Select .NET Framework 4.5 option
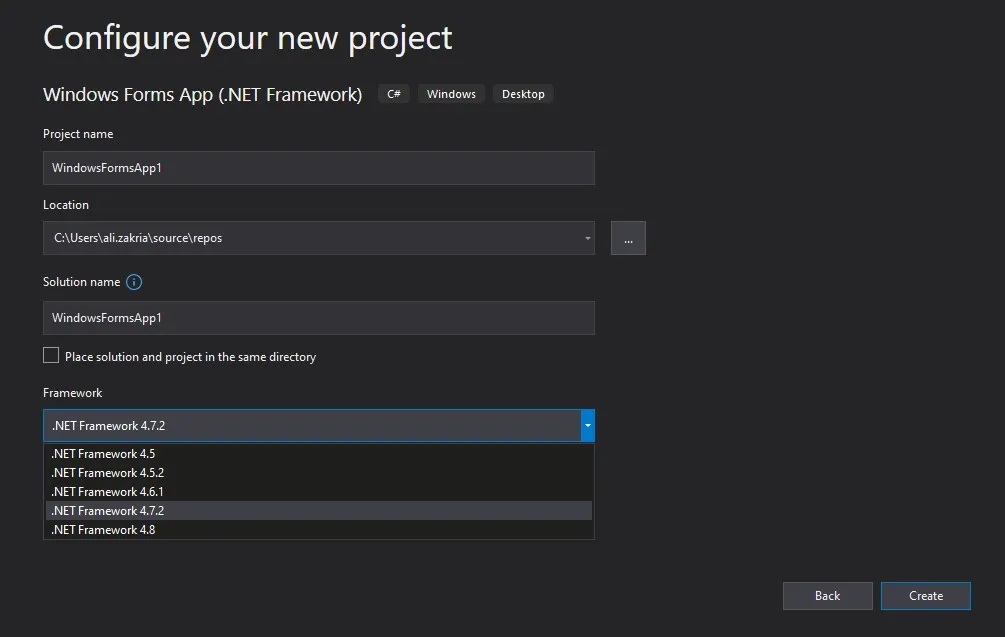This screenshot has width=1005, height=637. tap(103, 454)
